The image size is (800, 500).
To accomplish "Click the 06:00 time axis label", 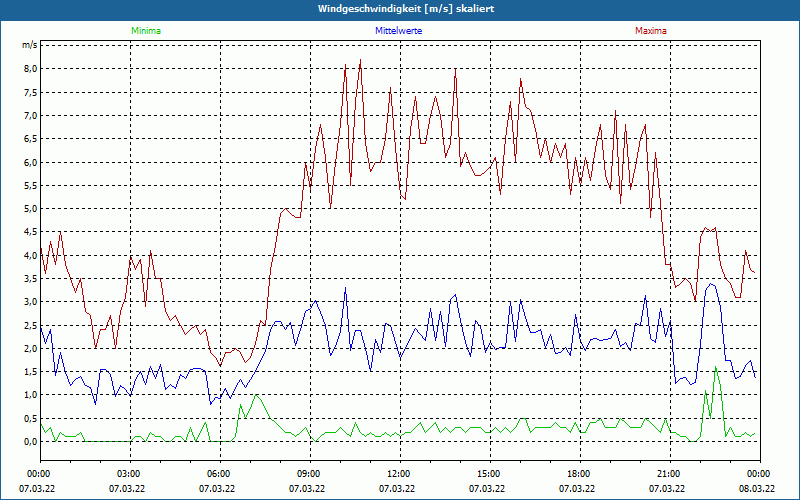I will coord(218,473).
